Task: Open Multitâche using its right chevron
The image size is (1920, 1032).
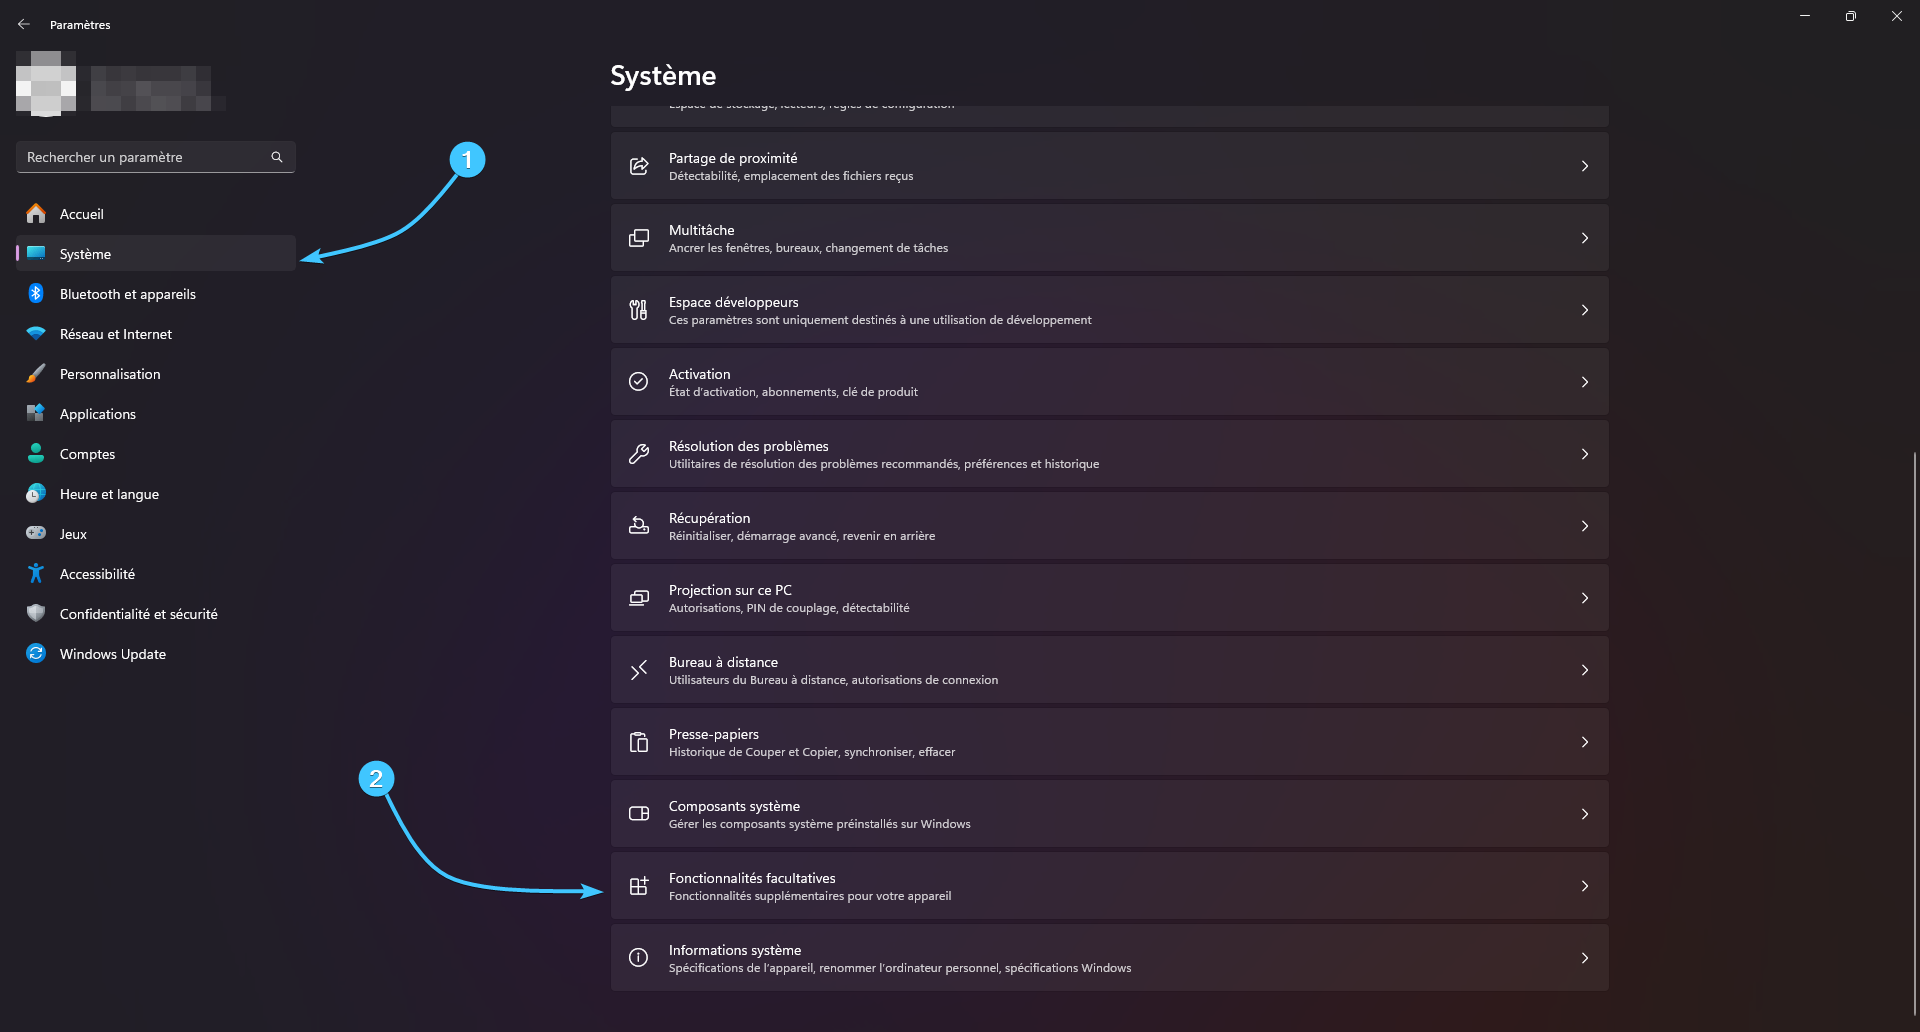Action: [x=1585, y=238]
